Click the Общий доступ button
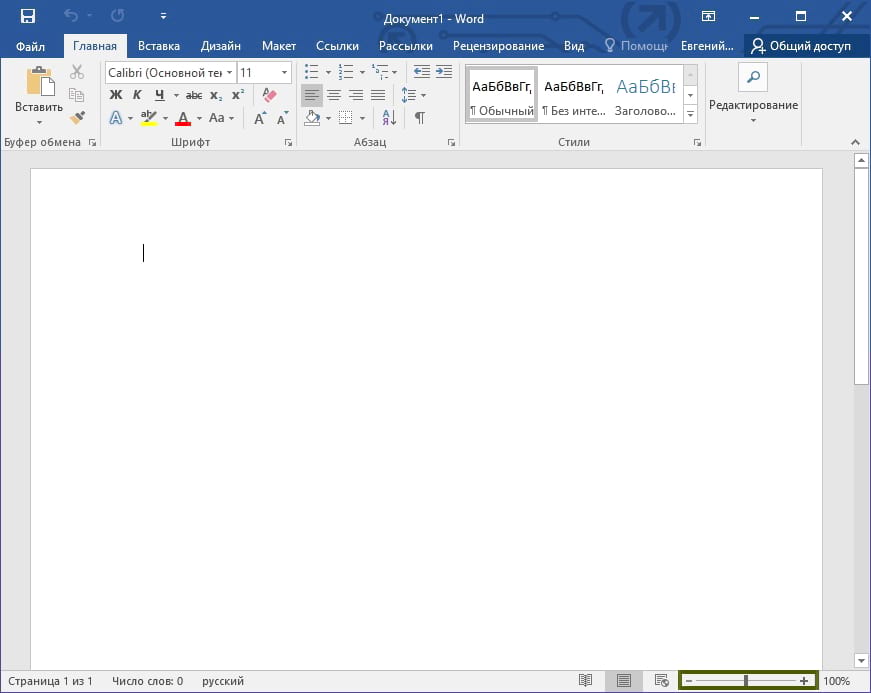 (801, 46)
